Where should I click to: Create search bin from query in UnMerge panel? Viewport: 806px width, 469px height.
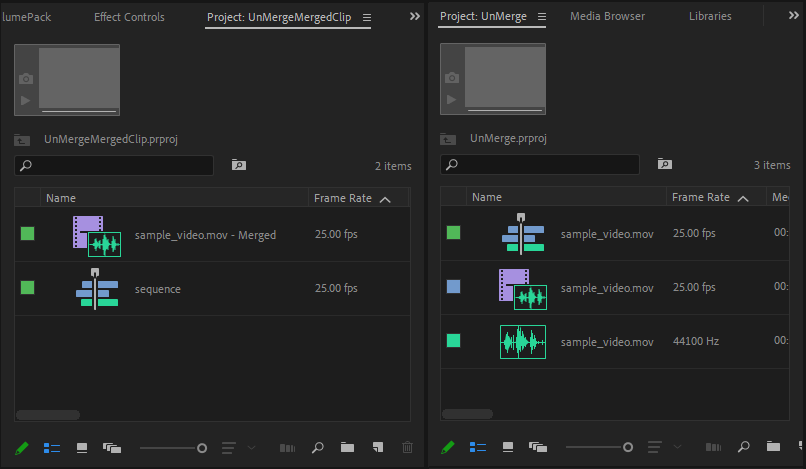tap(665, 164)
